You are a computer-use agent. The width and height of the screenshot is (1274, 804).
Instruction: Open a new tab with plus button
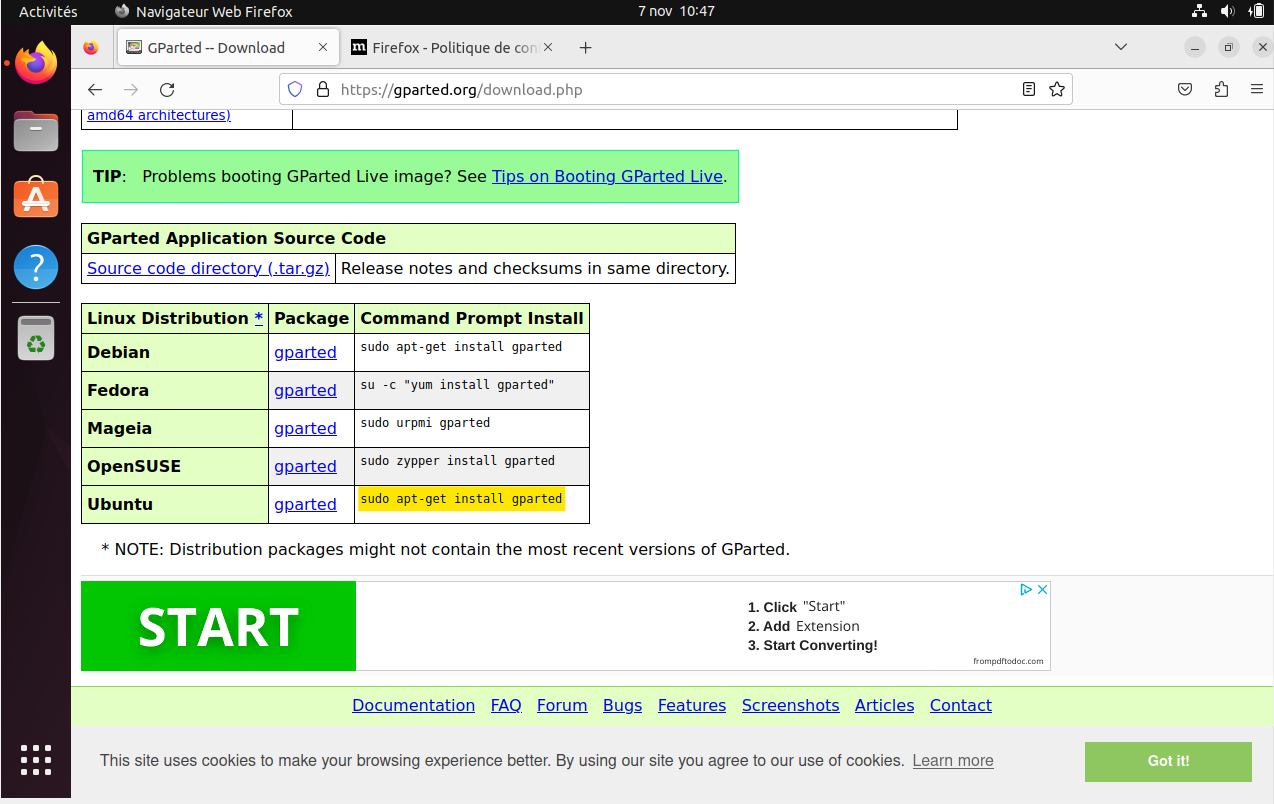(586, 47)
